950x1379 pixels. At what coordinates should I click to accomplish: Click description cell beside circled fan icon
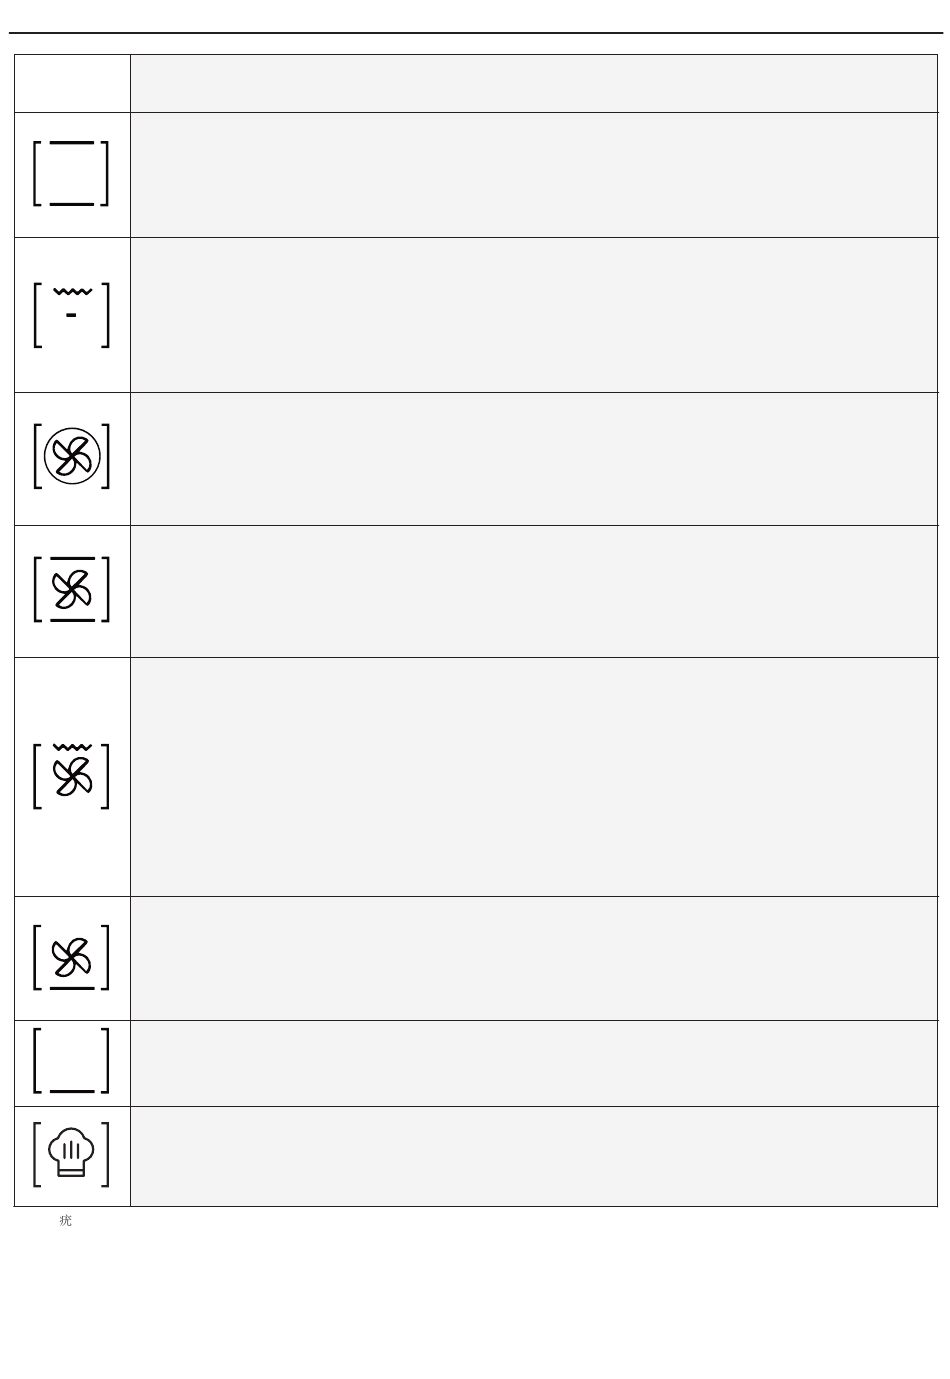click(x=533, y=458)
